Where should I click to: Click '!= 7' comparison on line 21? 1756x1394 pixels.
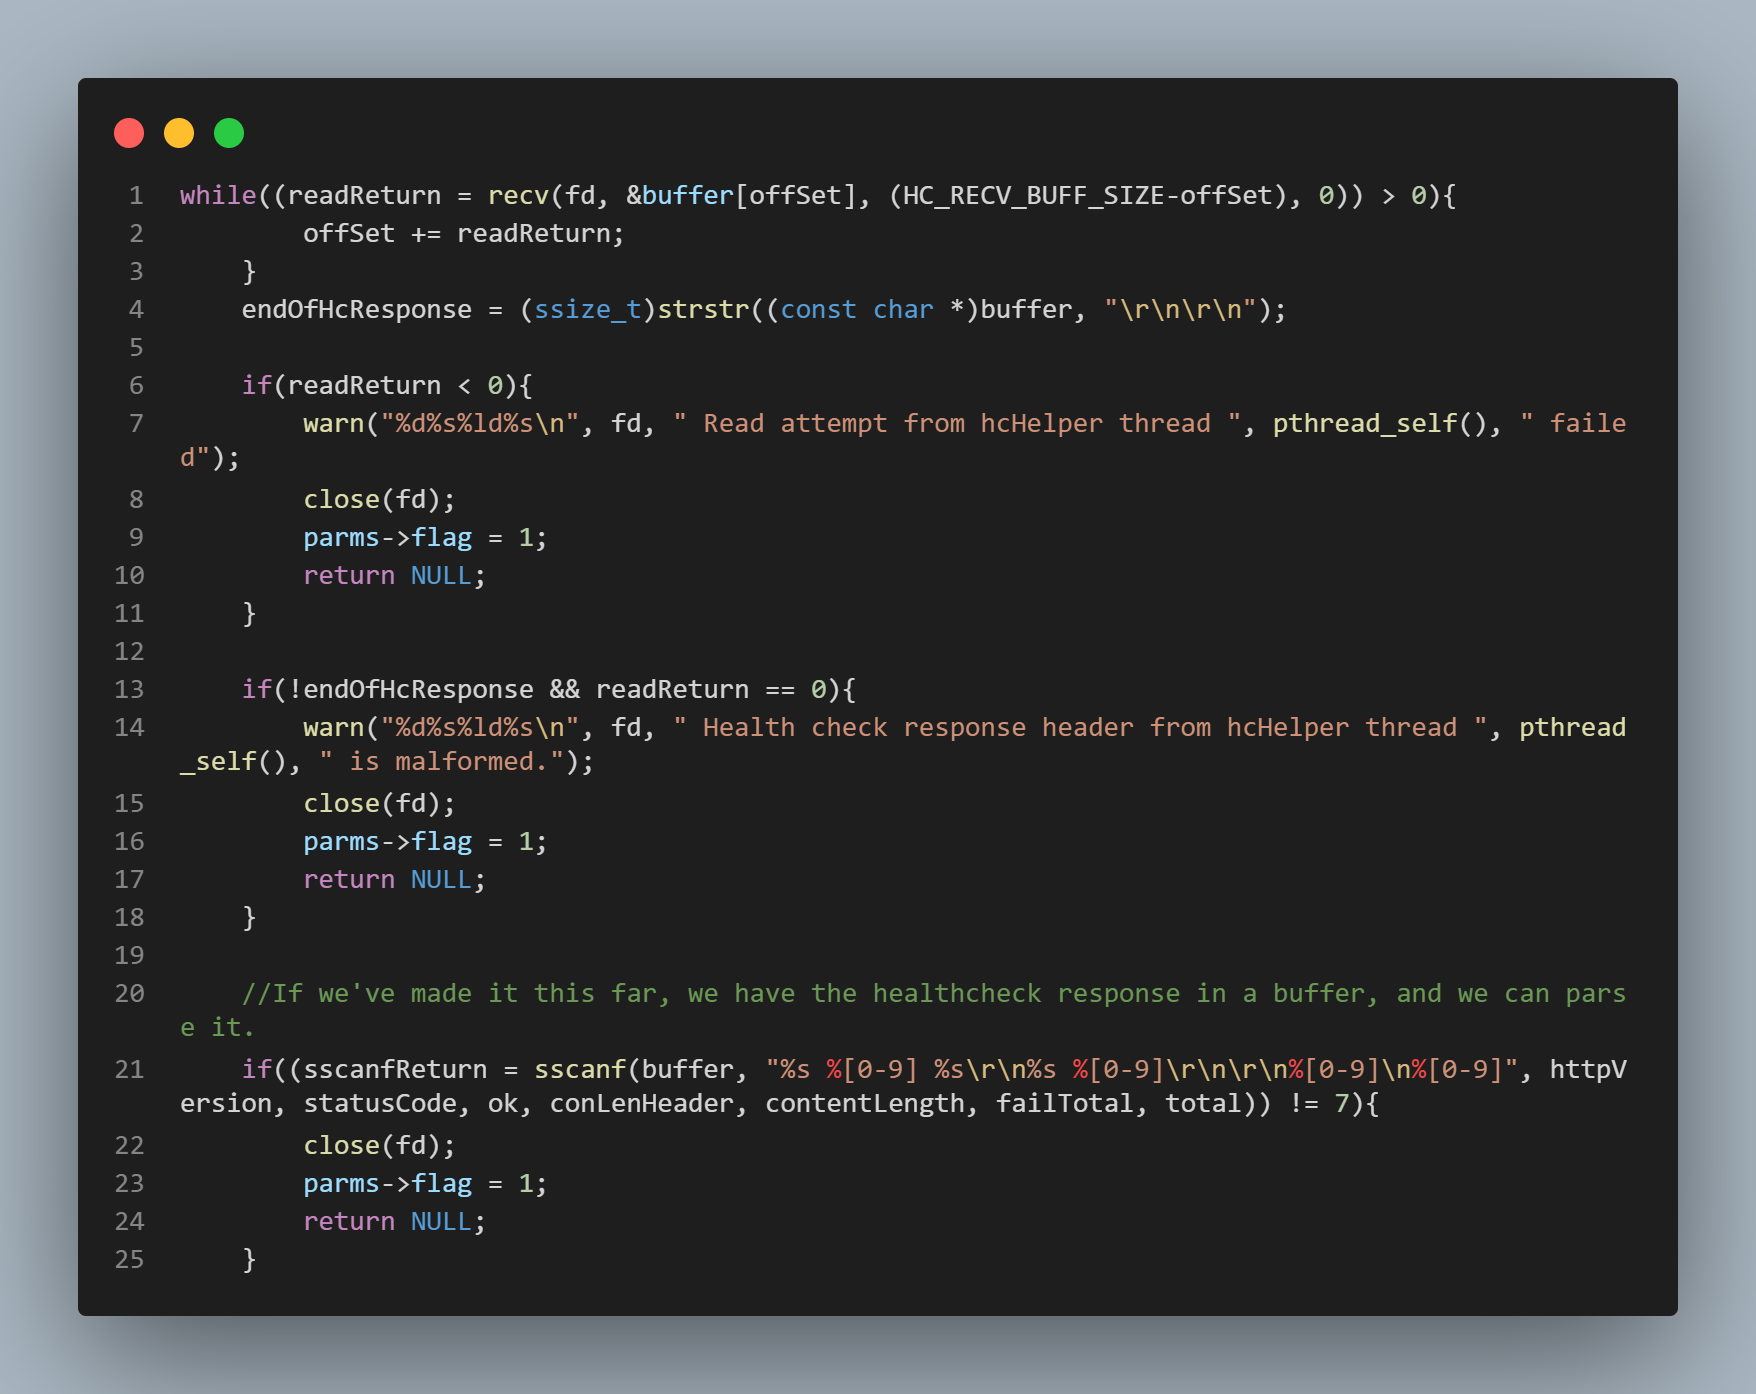pyautogui.click(x=1318, y=1103)
